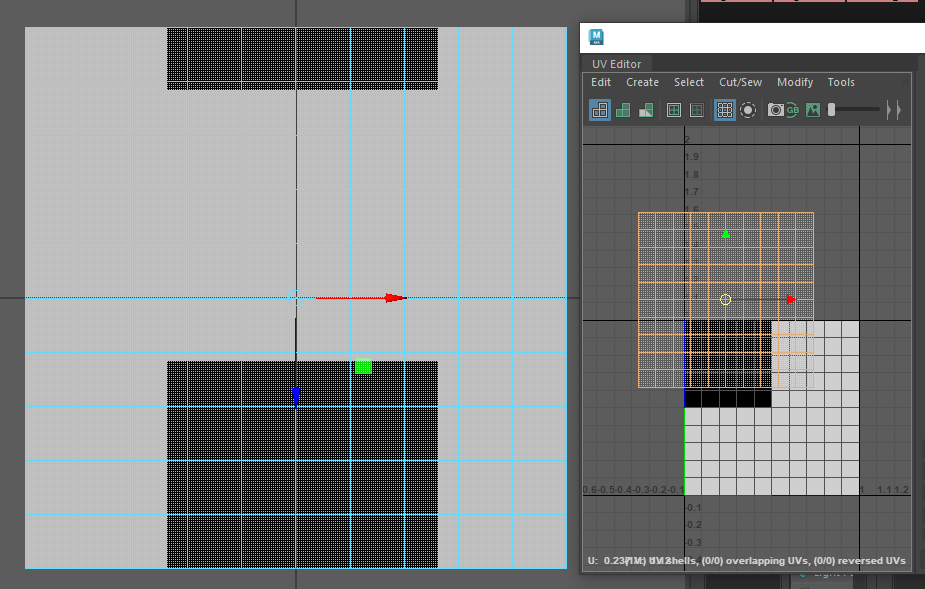Click the viewport move manipulator center circle
The height and width of the screenshot is (589, 925).
point(296,298)
